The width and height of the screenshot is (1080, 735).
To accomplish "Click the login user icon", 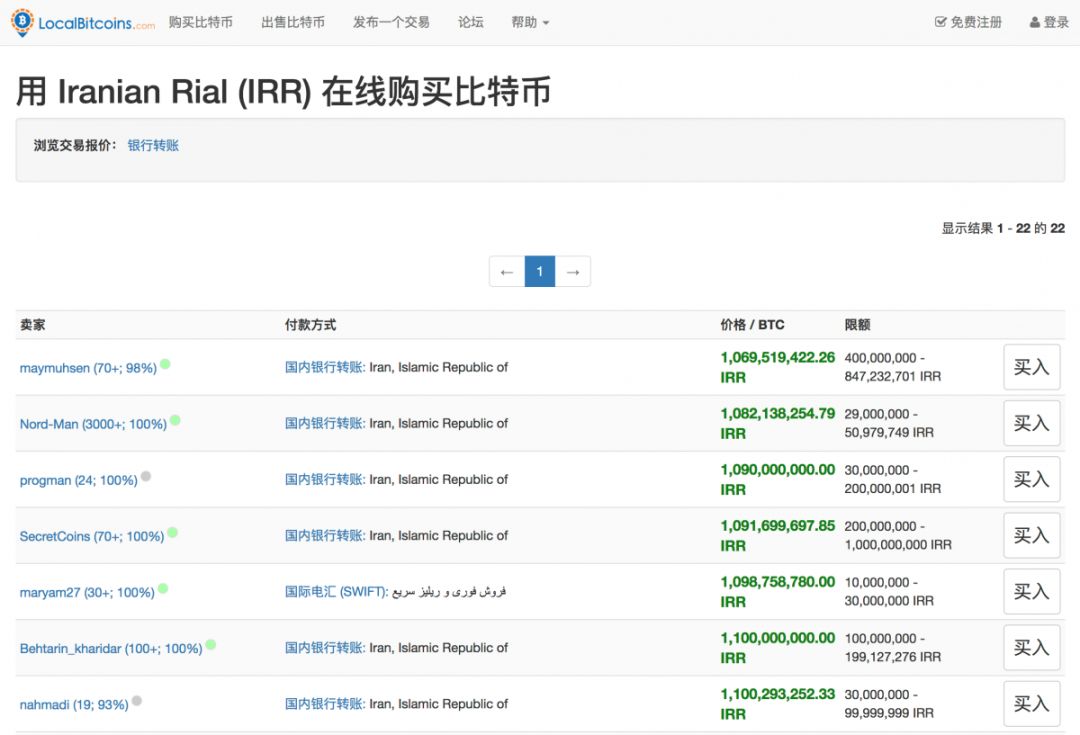I will click(1035, 23).
